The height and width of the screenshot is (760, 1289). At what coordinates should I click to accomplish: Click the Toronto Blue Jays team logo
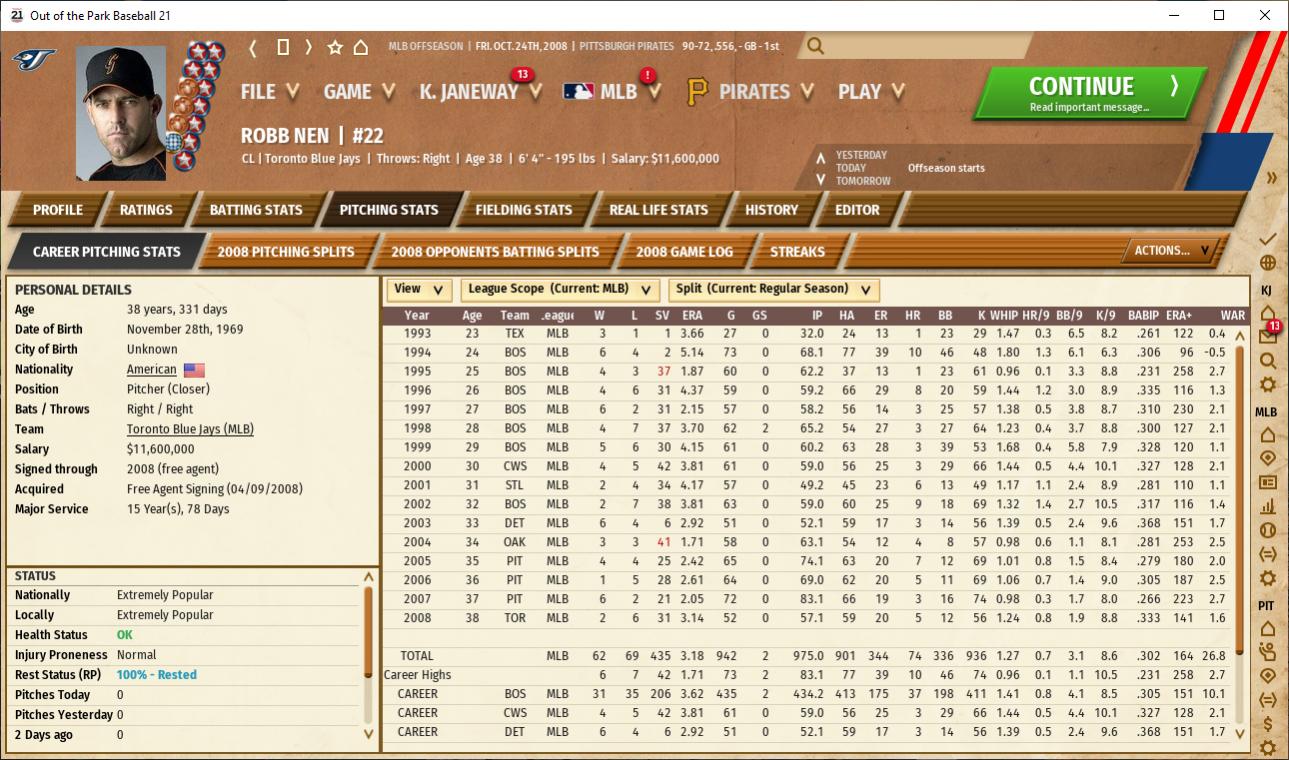(34, 60)
